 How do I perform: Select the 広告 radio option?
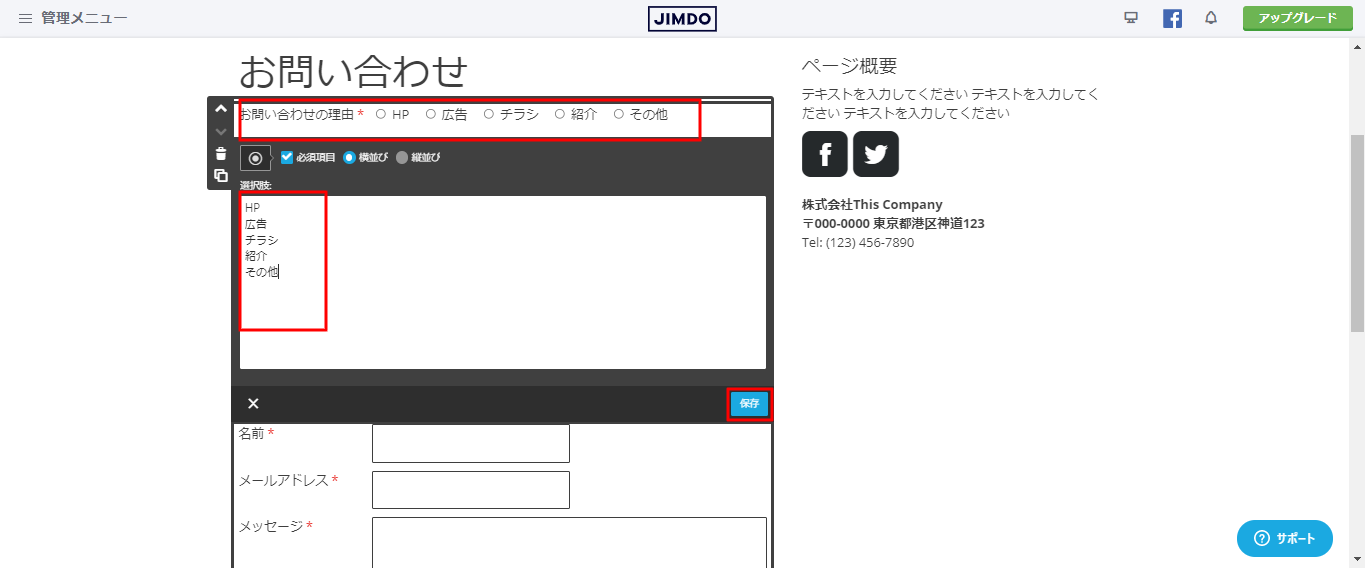click(x=431, y=114)
